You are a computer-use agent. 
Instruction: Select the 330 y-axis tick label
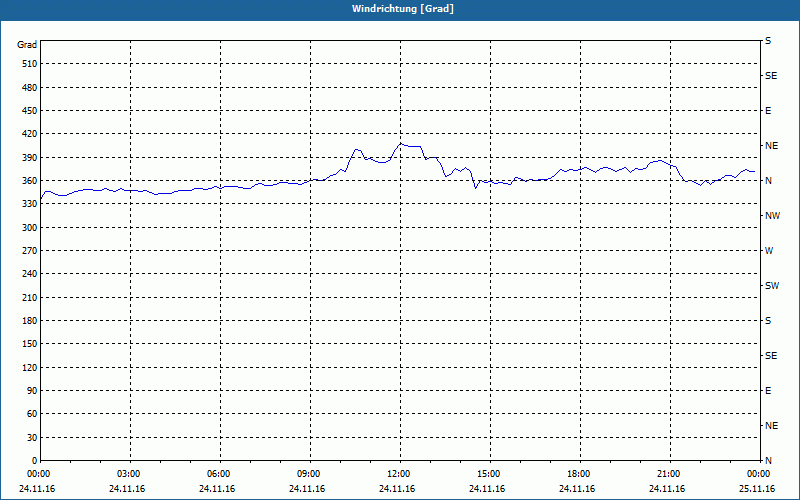30,204
